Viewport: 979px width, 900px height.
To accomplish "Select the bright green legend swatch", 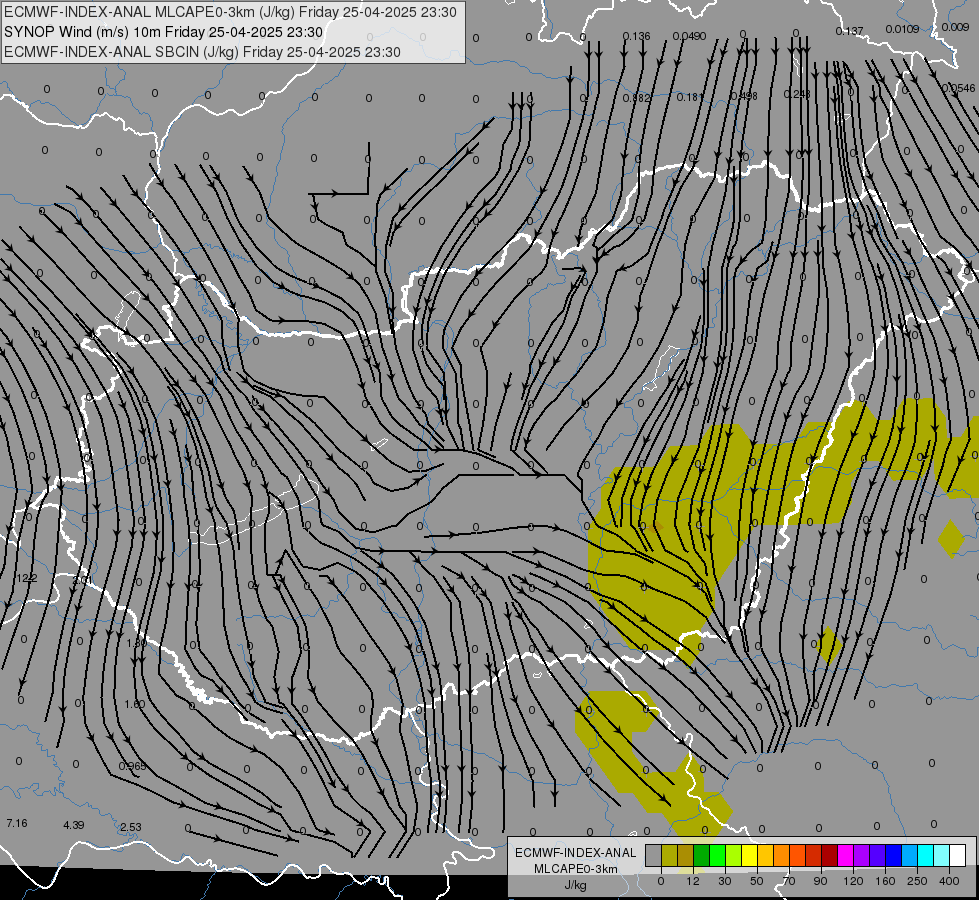I will tap(718, 855).
